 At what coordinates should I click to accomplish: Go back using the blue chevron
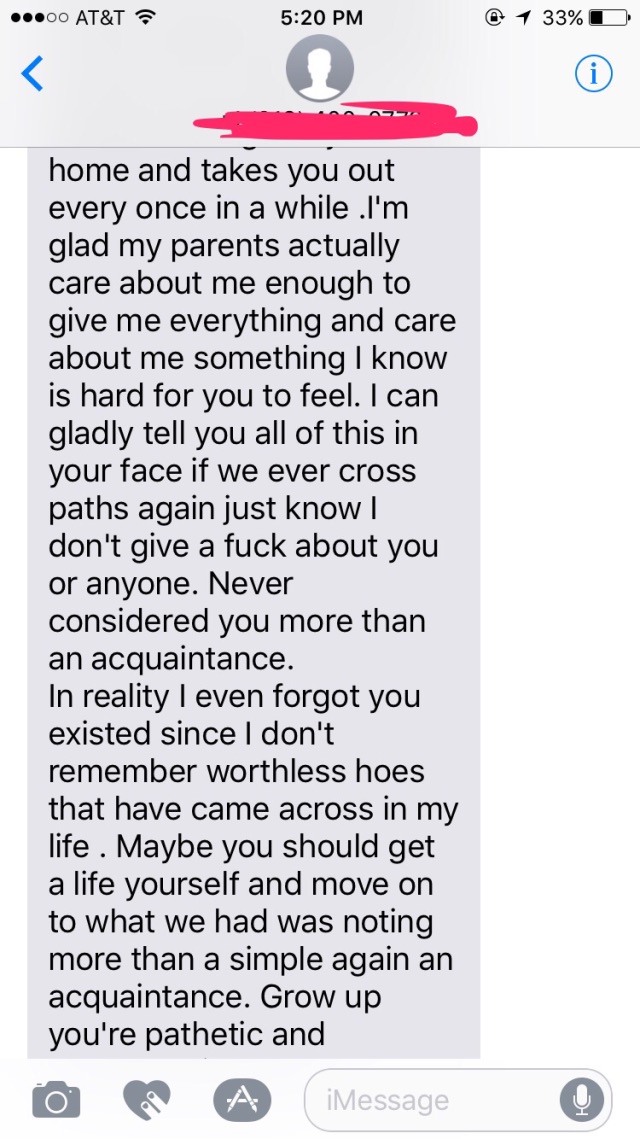point(33,74)
